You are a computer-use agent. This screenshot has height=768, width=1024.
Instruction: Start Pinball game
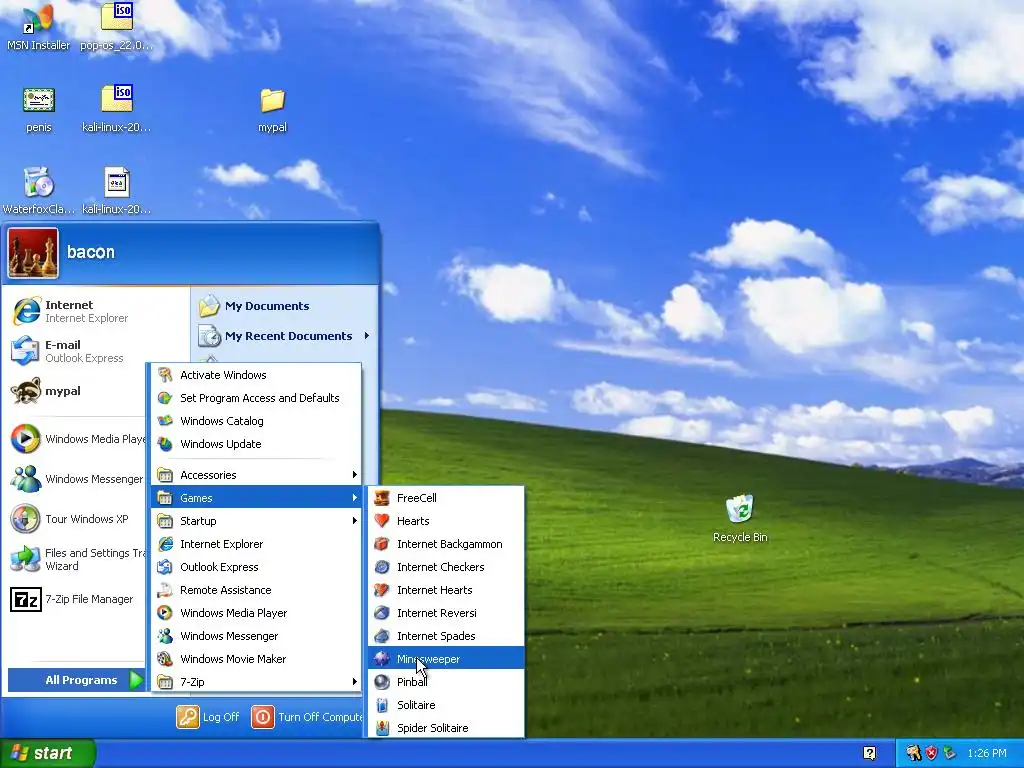pyautogui.click(x=446, y=682)
